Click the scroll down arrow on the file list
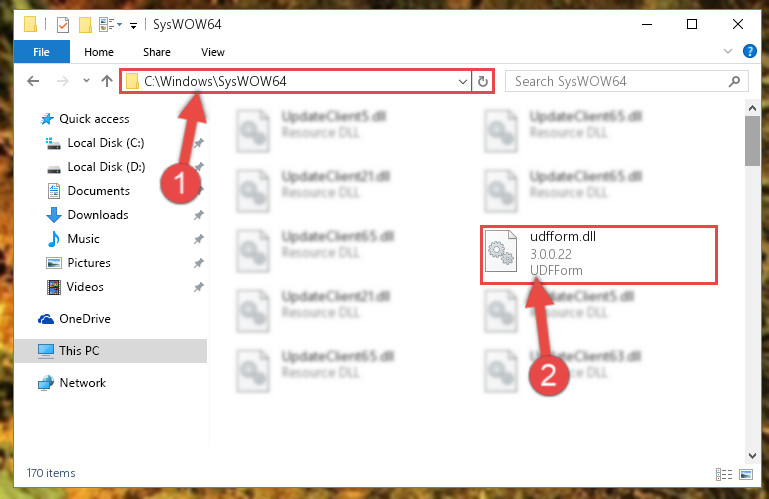This screenshot has width=769, height=499. tap(752, 455)
